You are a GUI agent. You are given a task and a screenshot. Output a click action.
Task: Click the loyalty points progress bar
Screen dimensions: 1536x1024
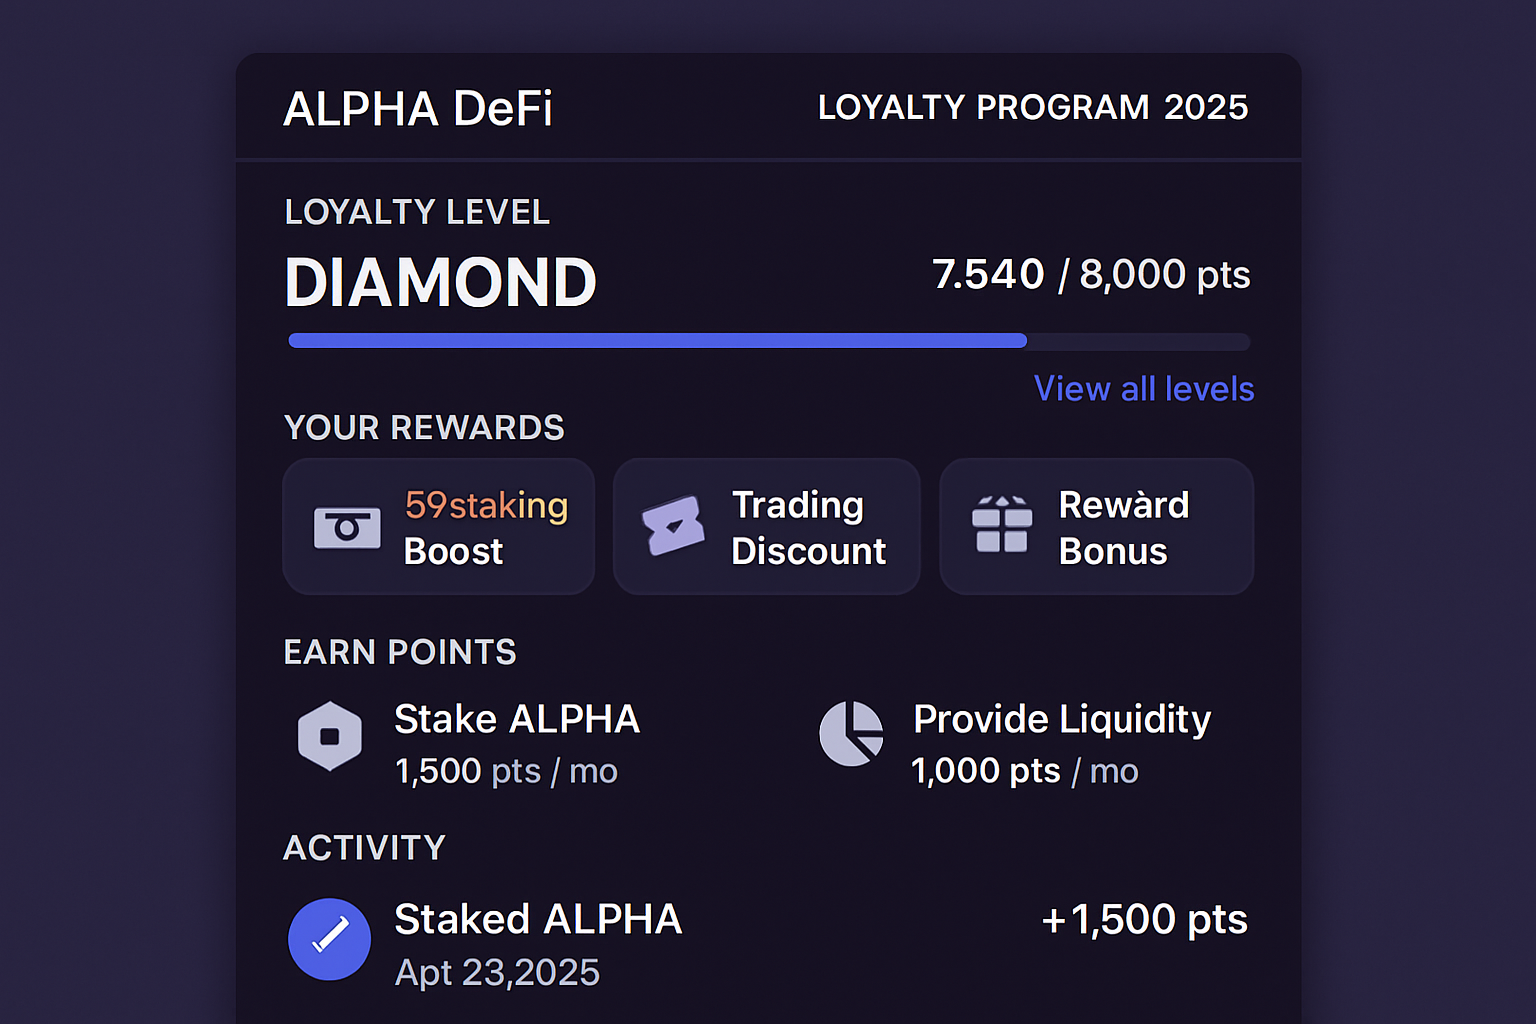(768, 341)
